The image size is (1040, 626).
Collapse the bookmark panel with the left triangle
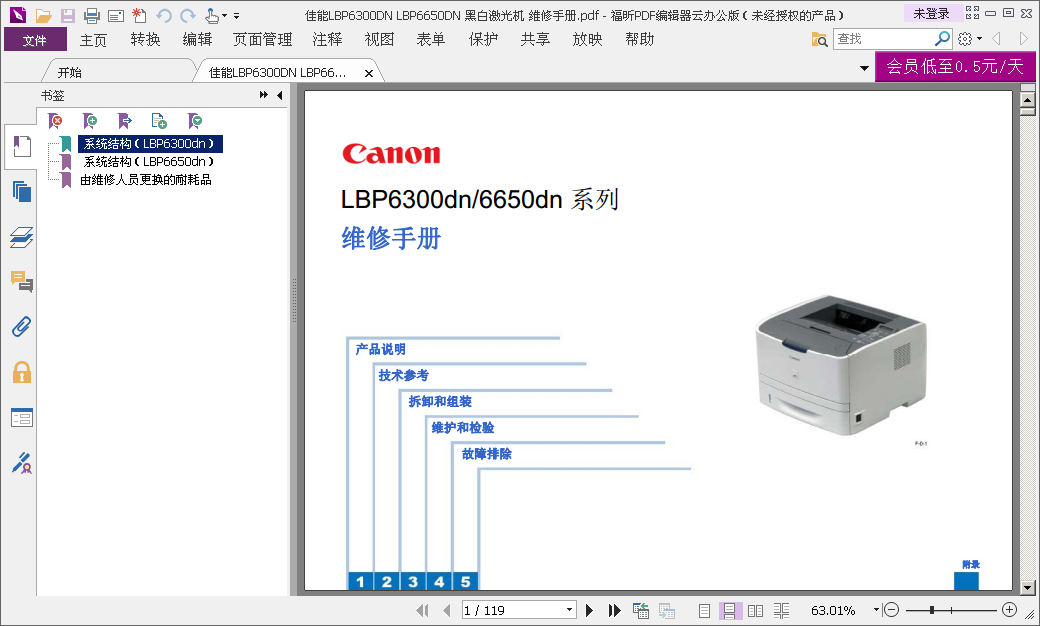pos(280,95)
